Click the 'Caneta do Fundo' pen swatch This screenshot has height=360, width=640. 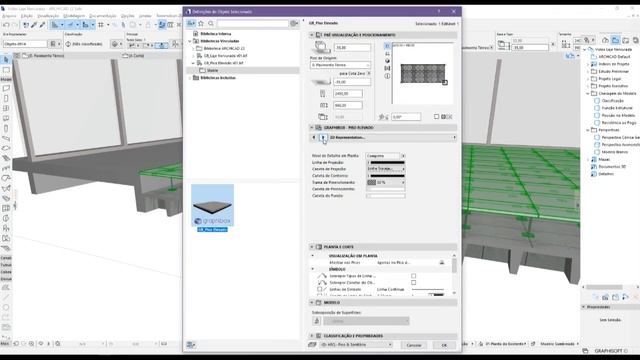(385, 196)
